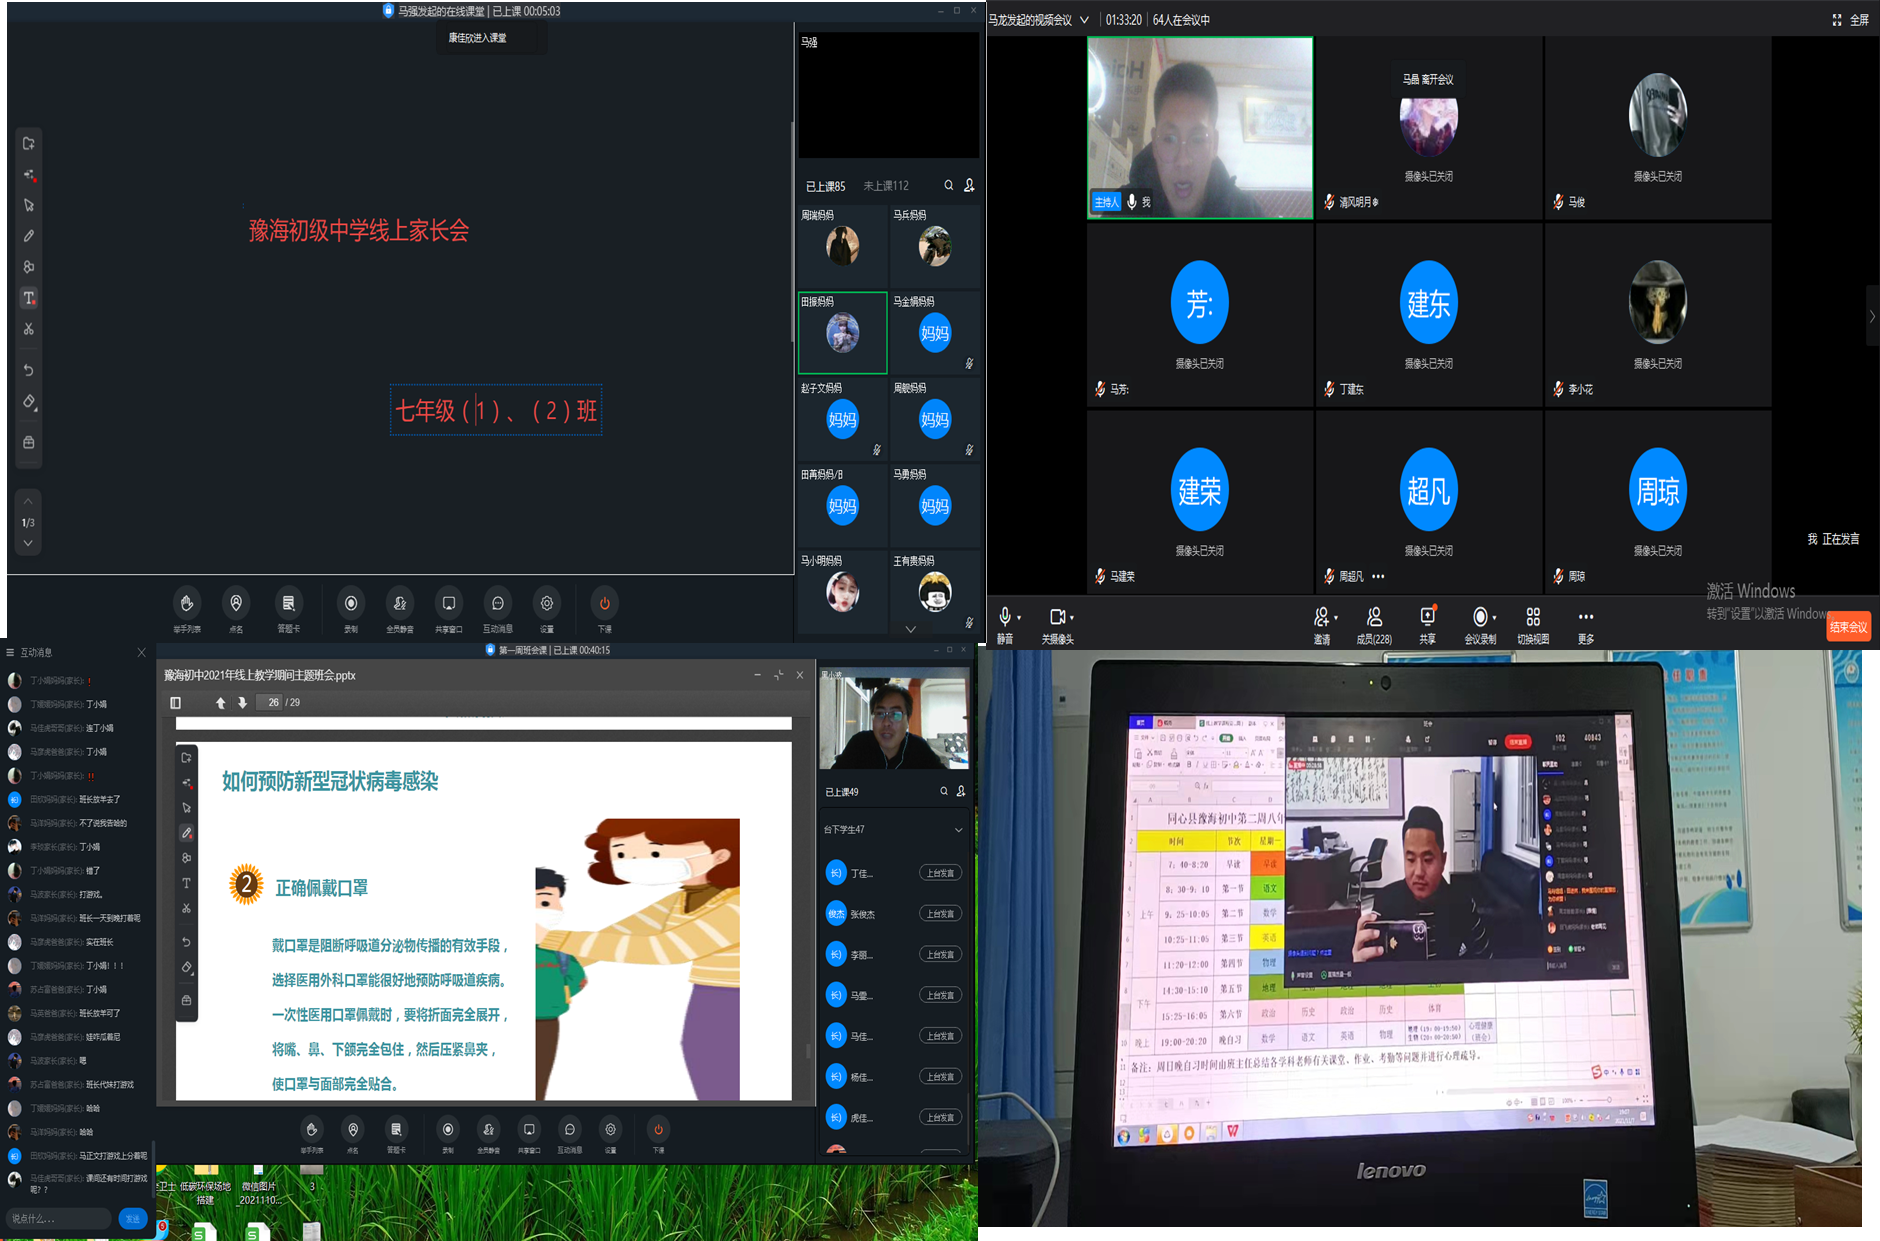Click 共享 screen share in the video meeting
This screenshot has width=1880, height=1241.
coord(1427,625)
